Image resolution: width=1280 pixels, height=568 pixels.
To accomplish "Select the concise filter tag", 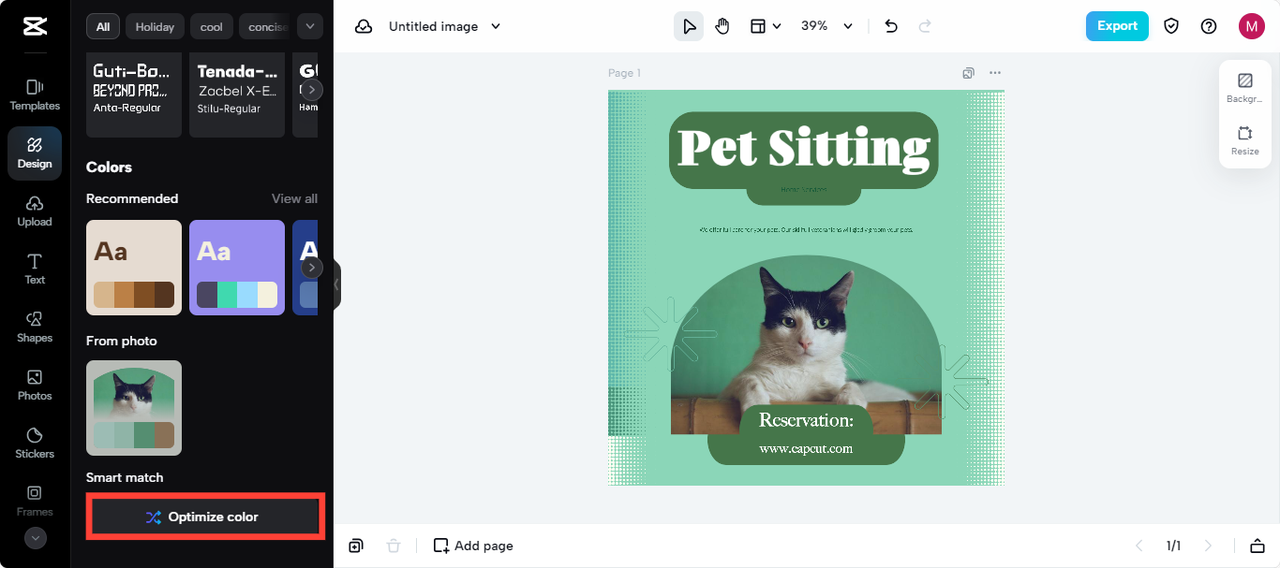I will point(266,27).
